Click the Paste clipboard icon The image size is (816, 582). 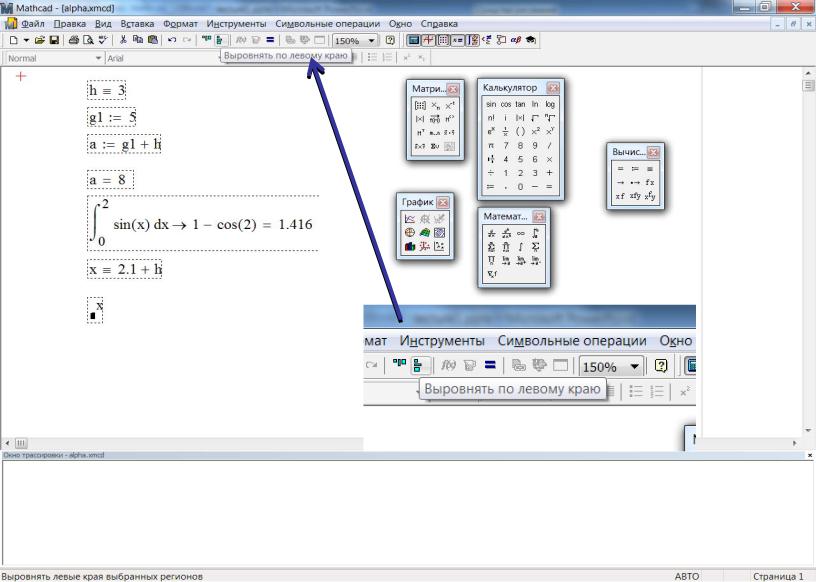click(152, 40)
